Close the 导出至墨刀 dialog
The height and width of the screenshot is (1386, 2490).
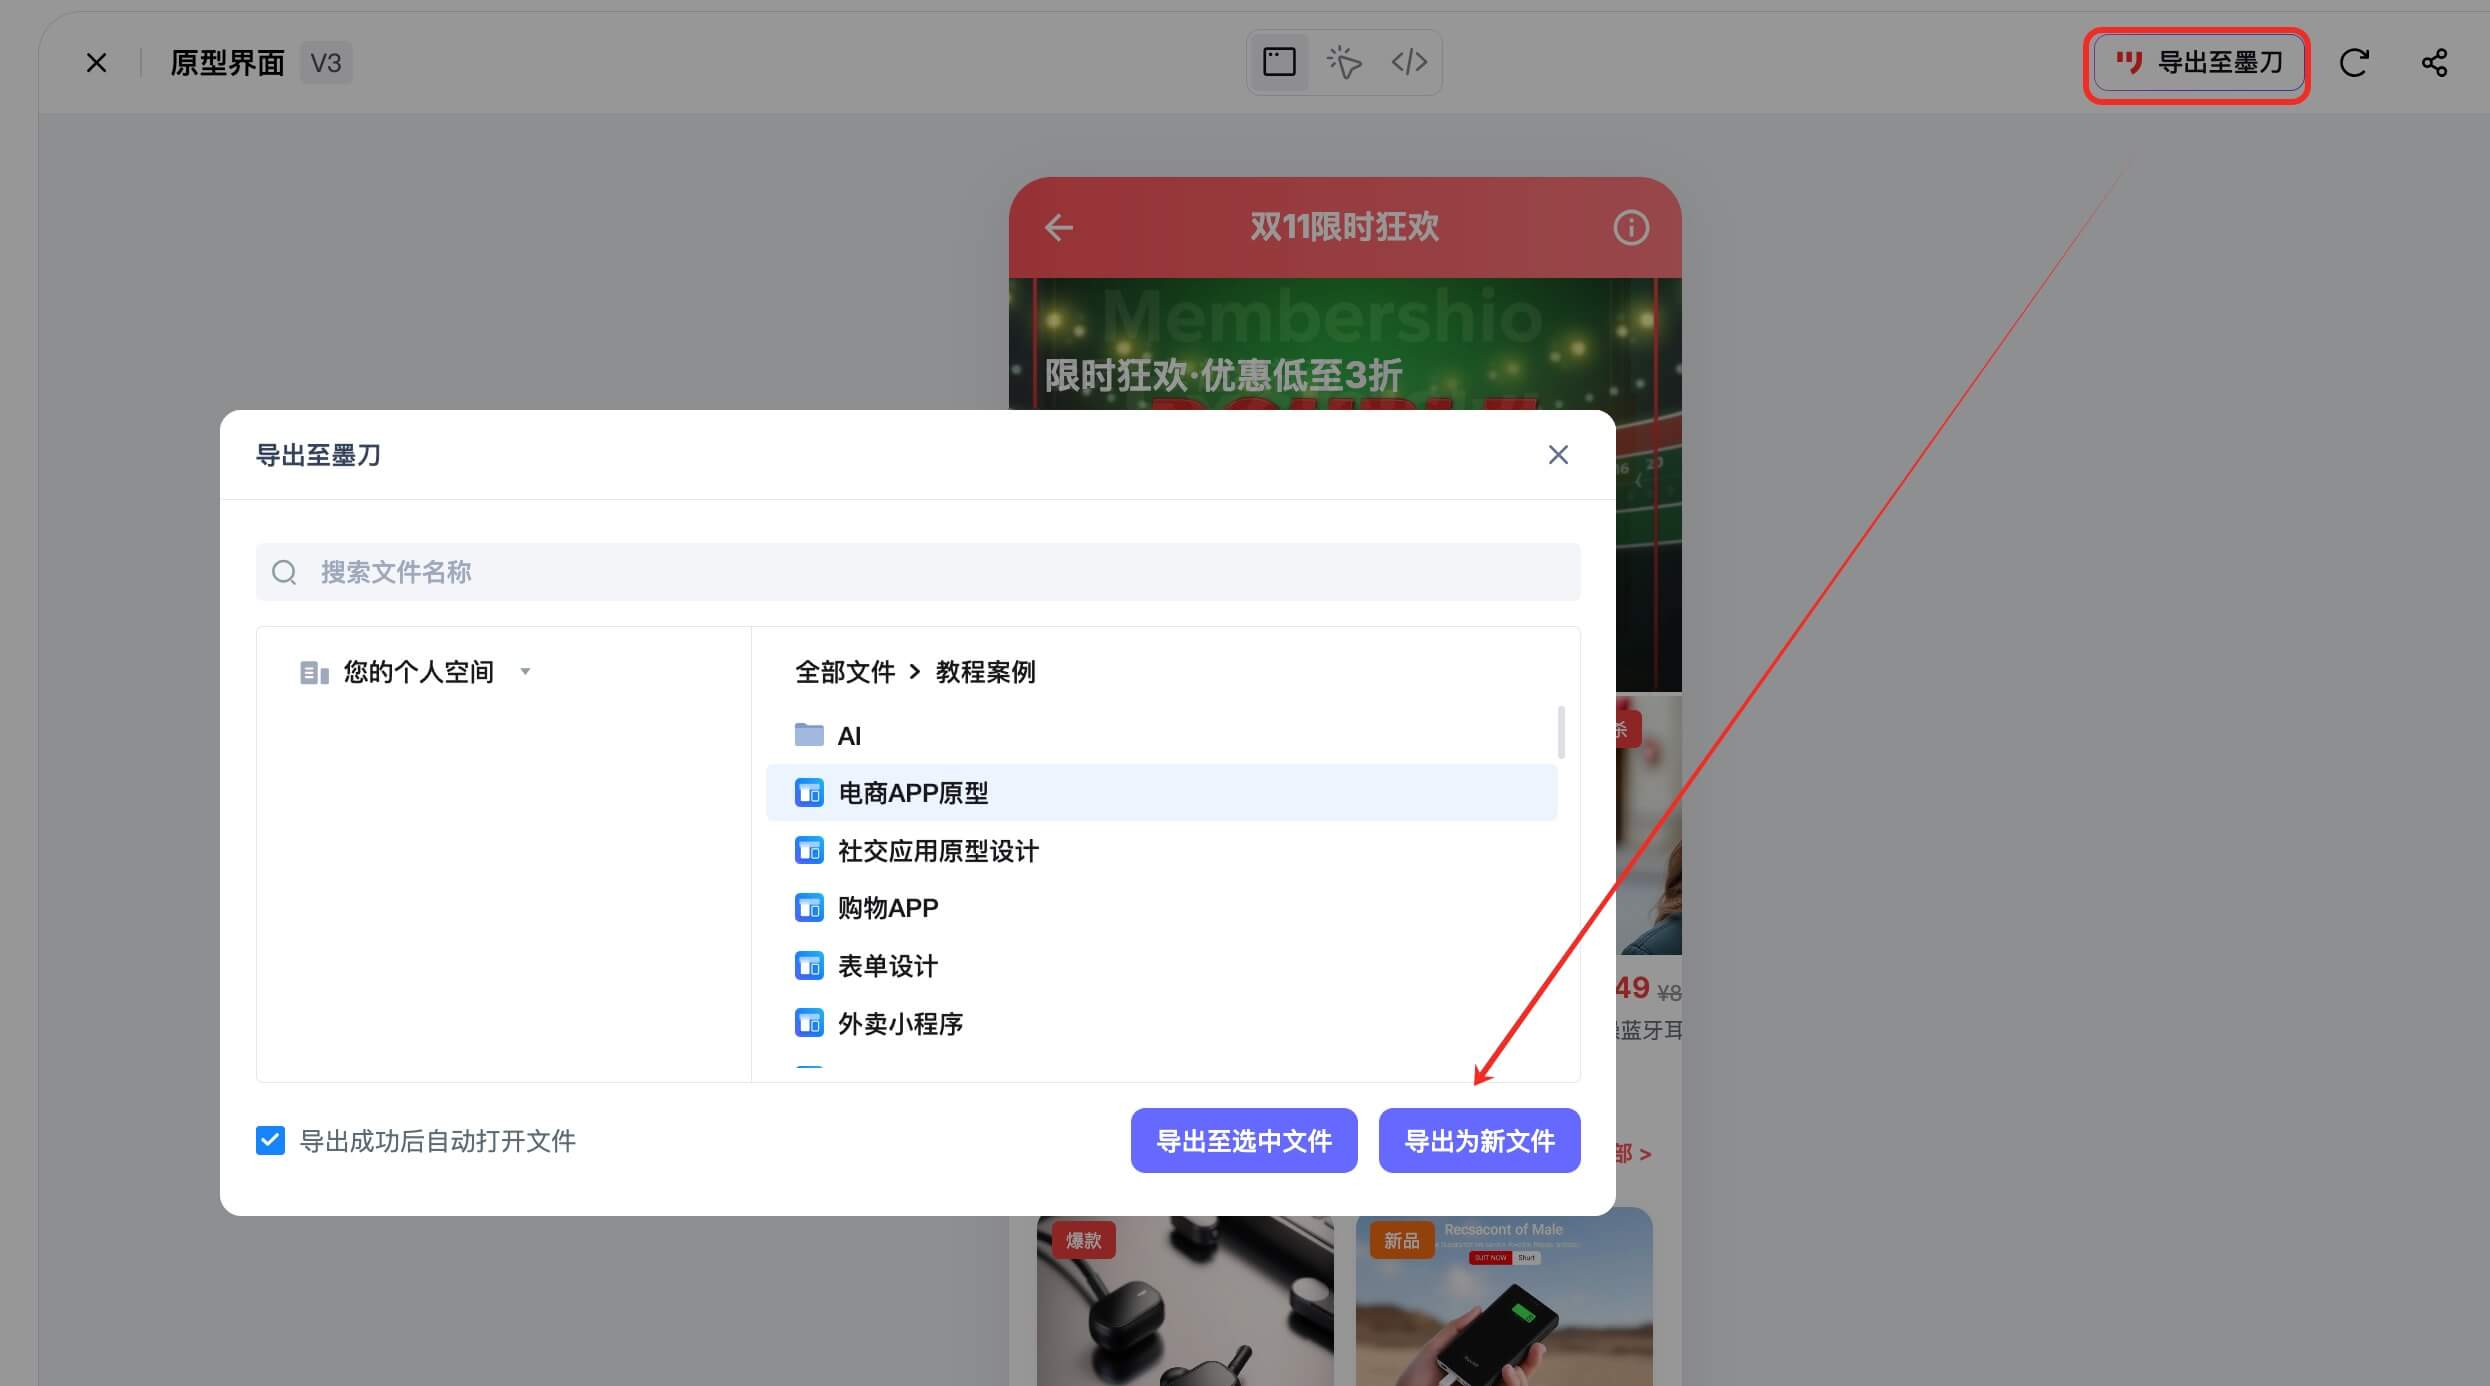pos(1558,455)
